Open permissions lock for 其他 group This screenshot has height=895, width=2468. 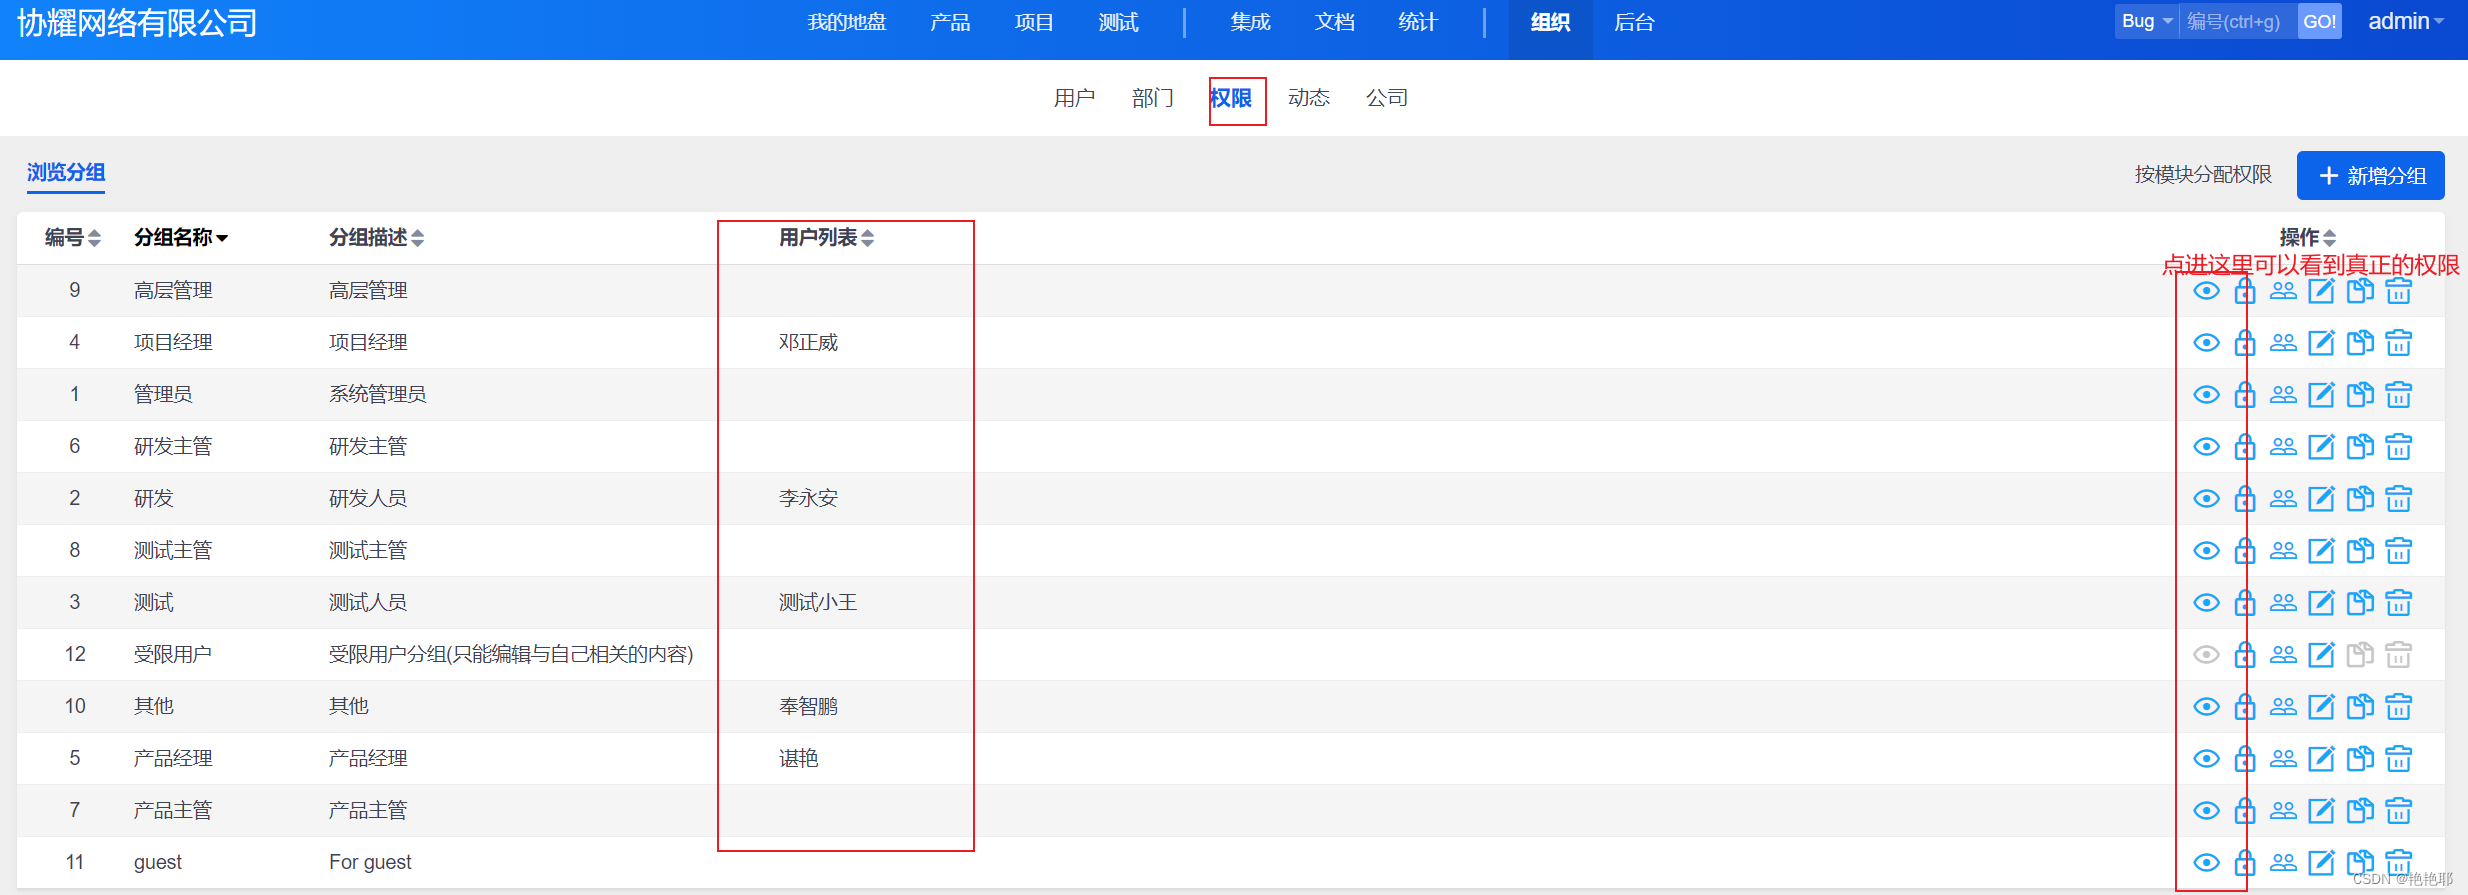click(2245, 707)
